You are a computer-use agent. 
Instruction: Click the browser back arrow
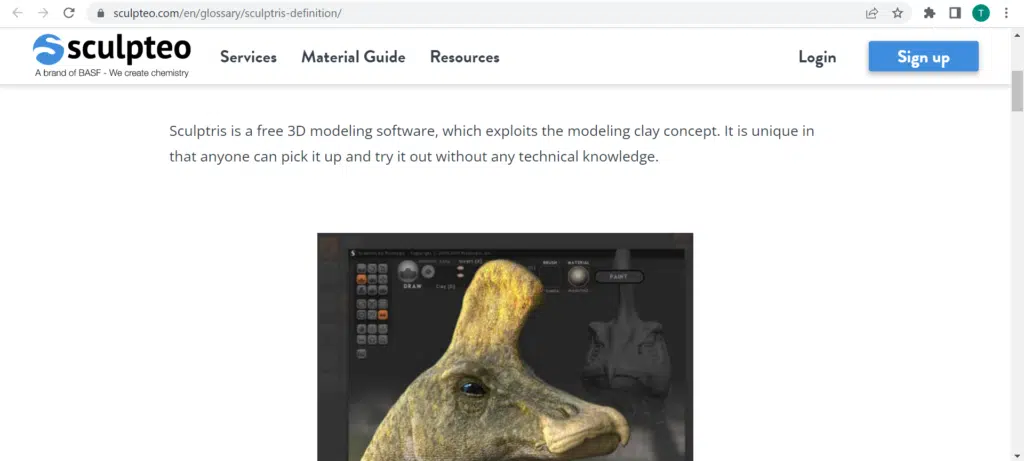pos(18,13)
